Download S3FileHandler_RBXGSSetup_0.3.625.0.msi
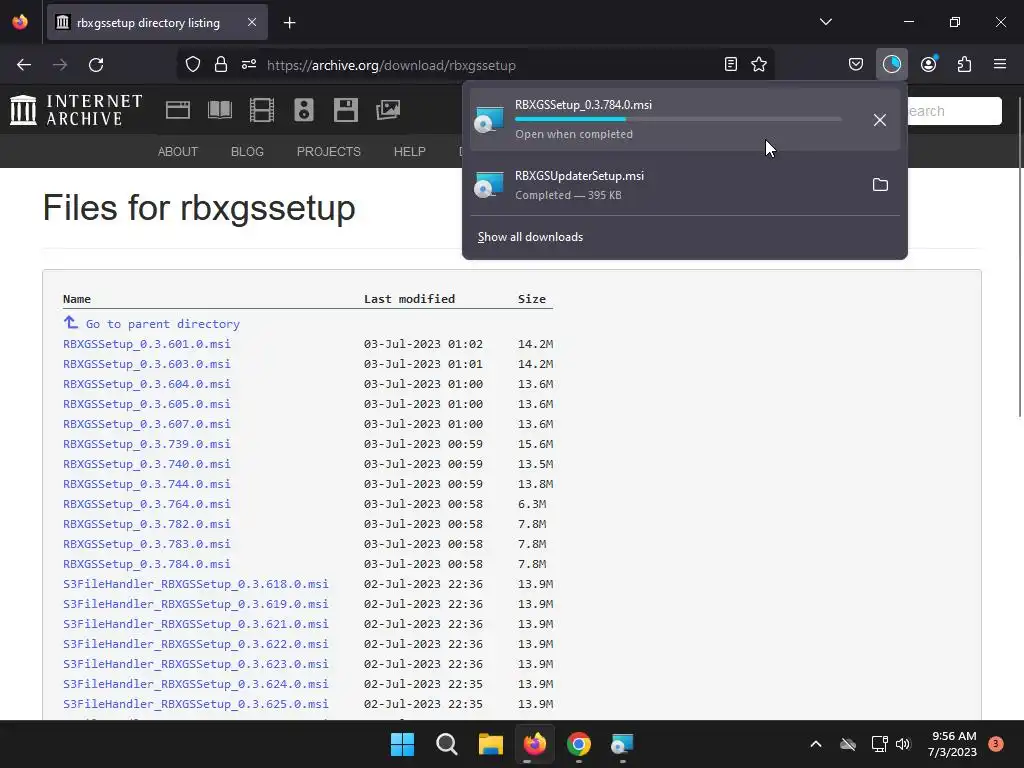The image size is (1024, 768). tap(195, 704)
